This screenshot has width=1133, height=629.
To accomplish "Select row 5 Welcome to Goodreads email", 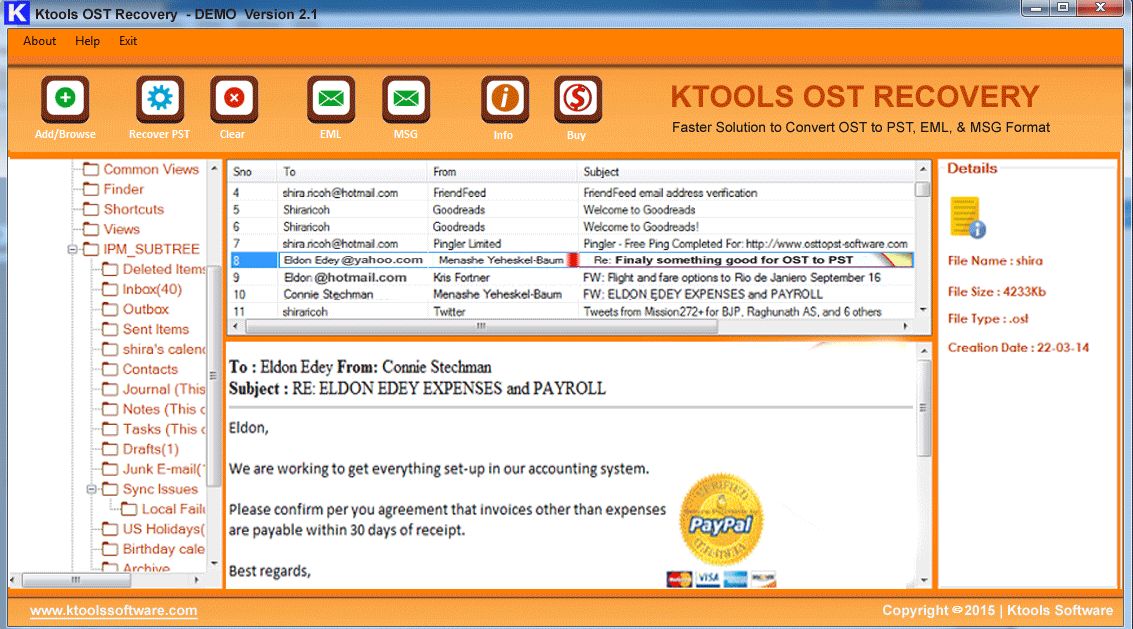I will click(572, 210).
